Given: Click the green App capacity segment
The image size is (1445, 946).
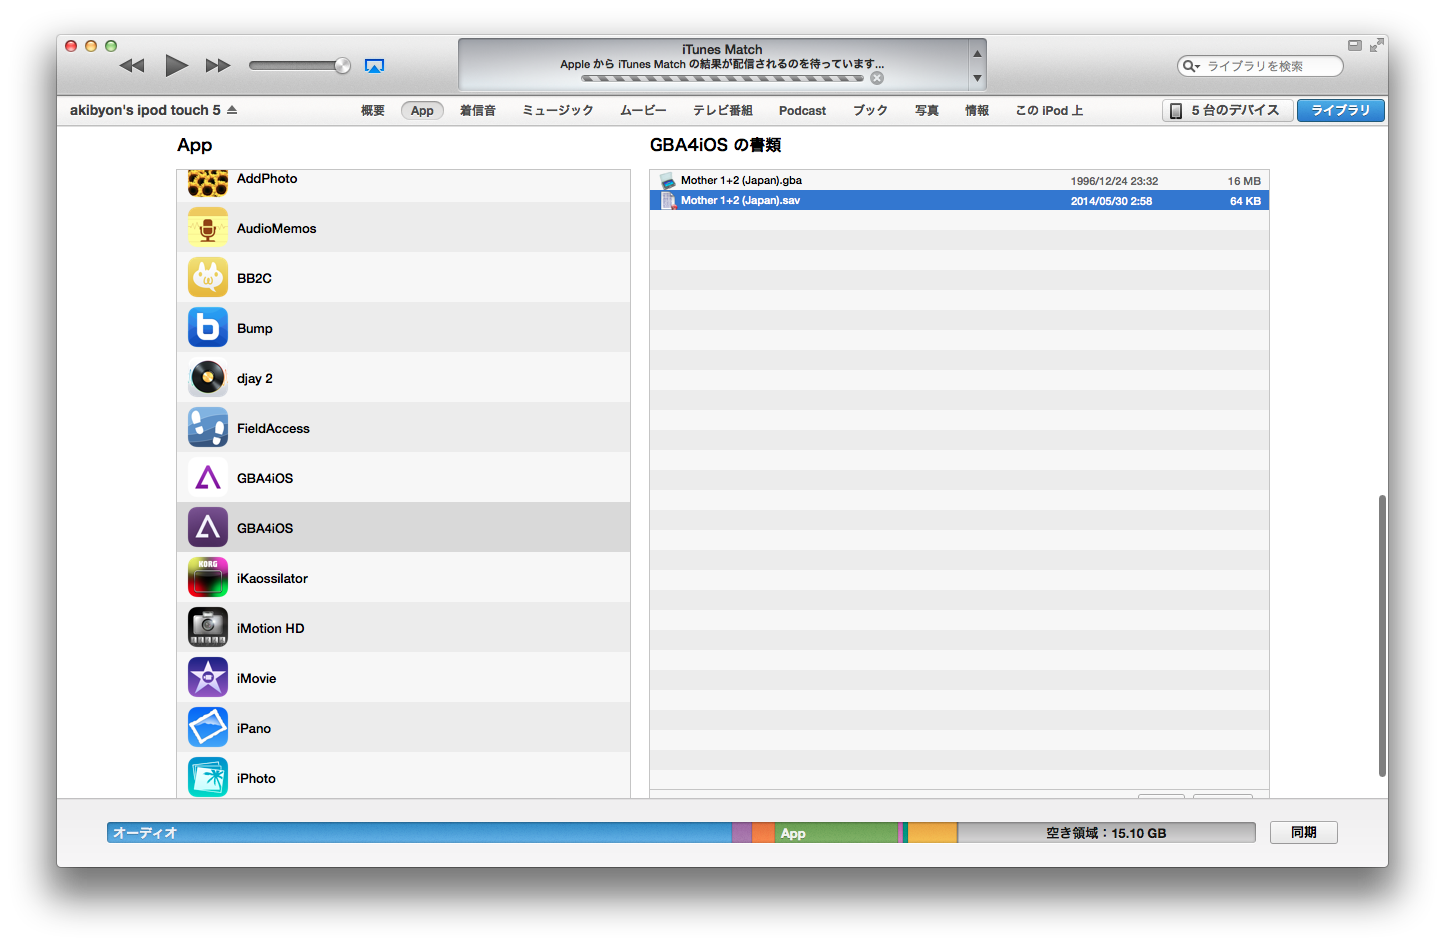Looking at the screenshot, I should (837, 832).
